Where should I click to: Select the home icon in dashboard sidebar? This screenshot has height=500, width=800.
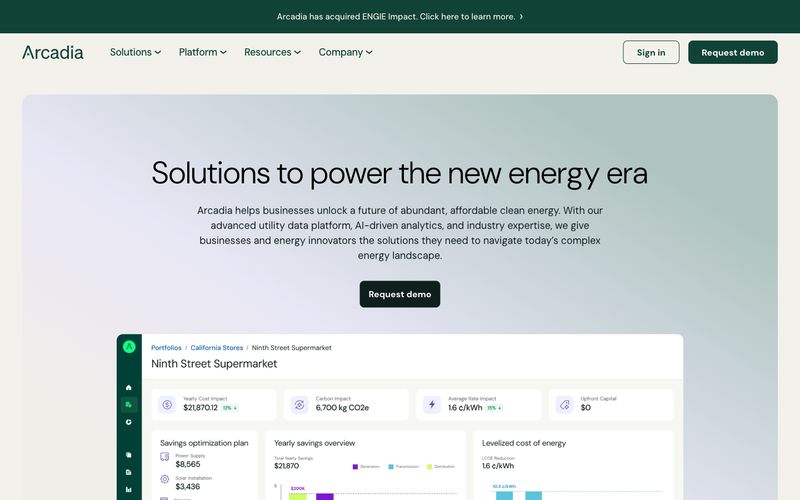129,387
